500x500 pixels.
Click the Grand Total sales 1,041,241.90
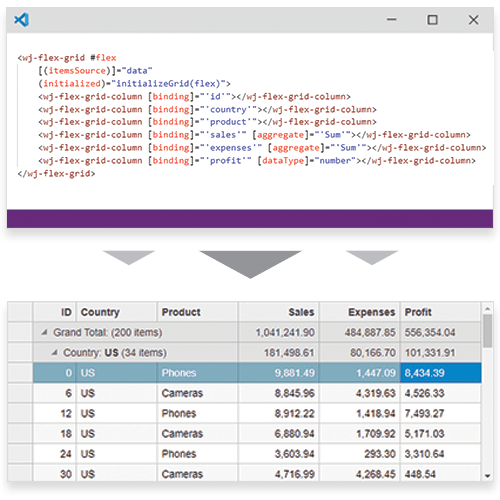pyautogui.click(x=278, y=332)
